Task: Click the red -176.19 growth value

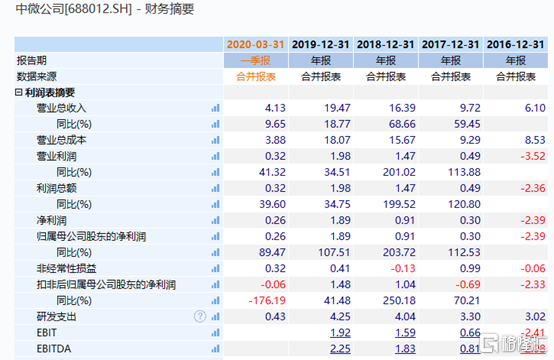Action: pyautogui.click(x=267, y=301)
